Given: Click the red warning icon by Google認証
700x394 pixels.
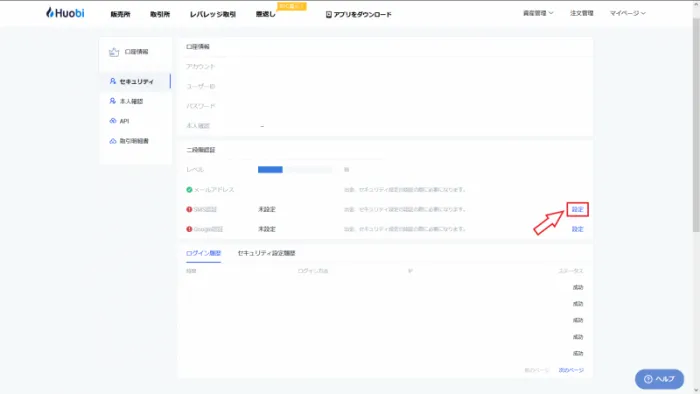Looking at the screenshot, I should pos(189,229).
